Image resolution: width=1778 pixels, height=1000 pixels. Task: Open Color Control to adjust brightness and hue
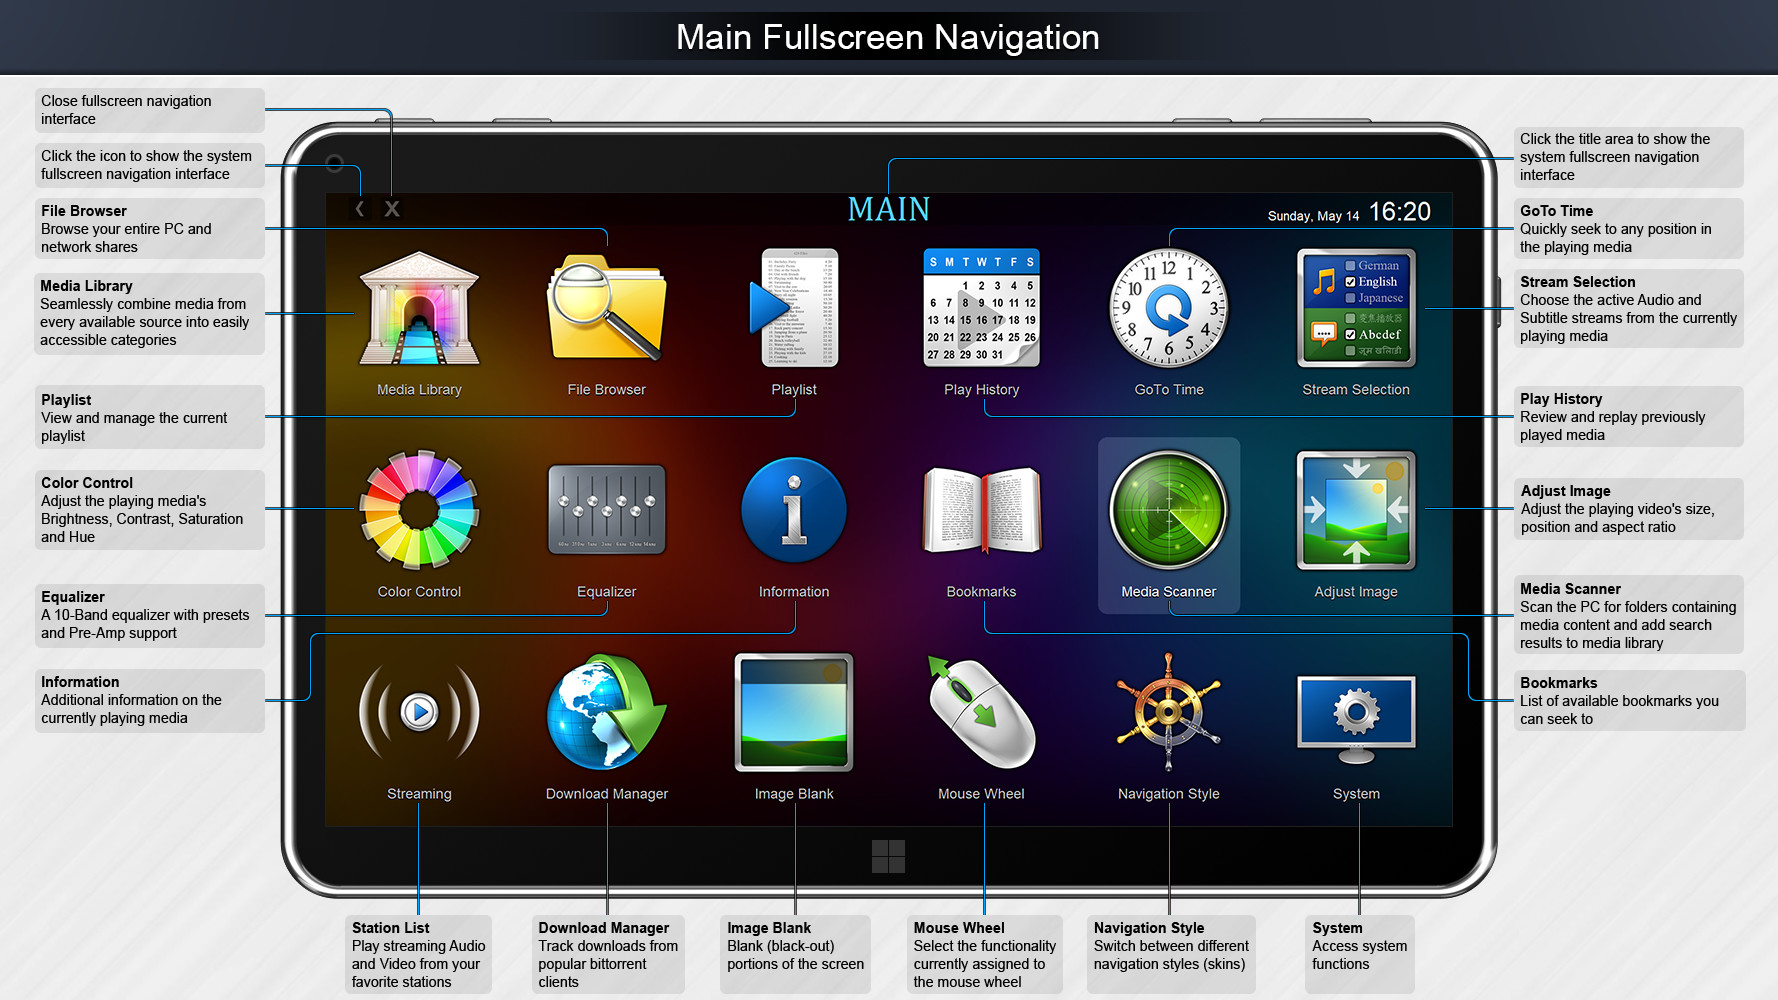[419, 512]
